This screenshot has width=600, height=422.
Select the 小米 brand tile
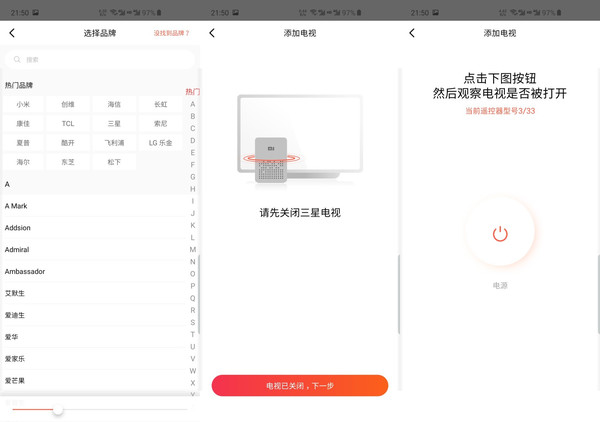click(23, 104)
